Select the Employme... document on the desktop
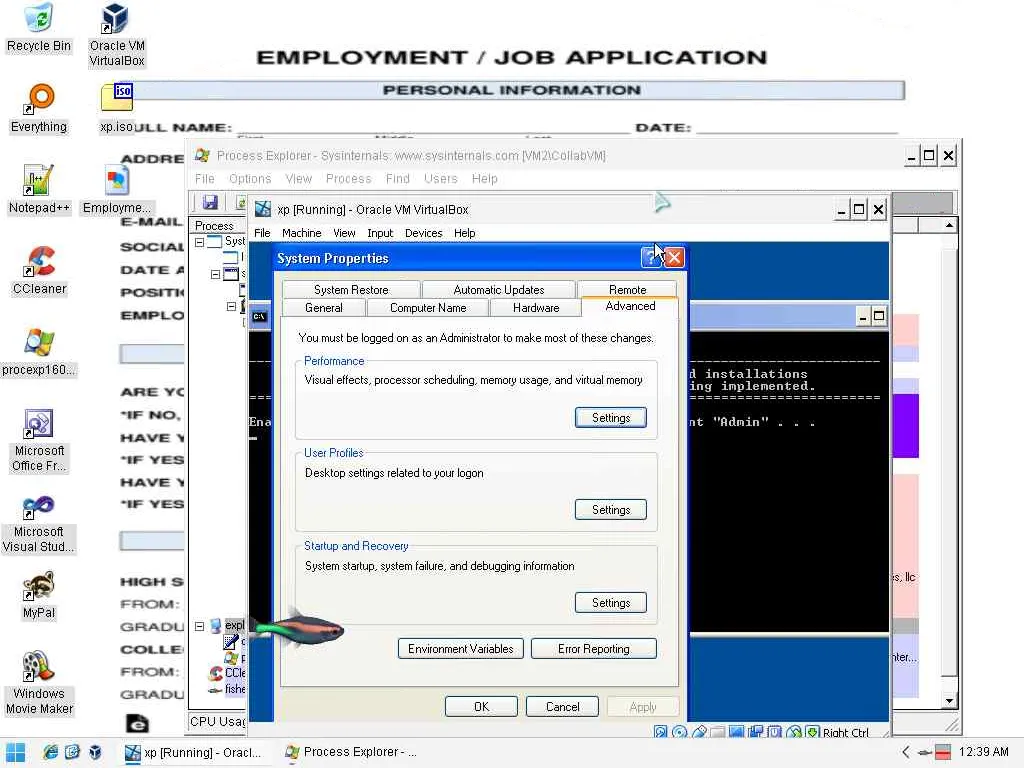This screenshot has width=1024, height=768. click(x=116, y=189)
